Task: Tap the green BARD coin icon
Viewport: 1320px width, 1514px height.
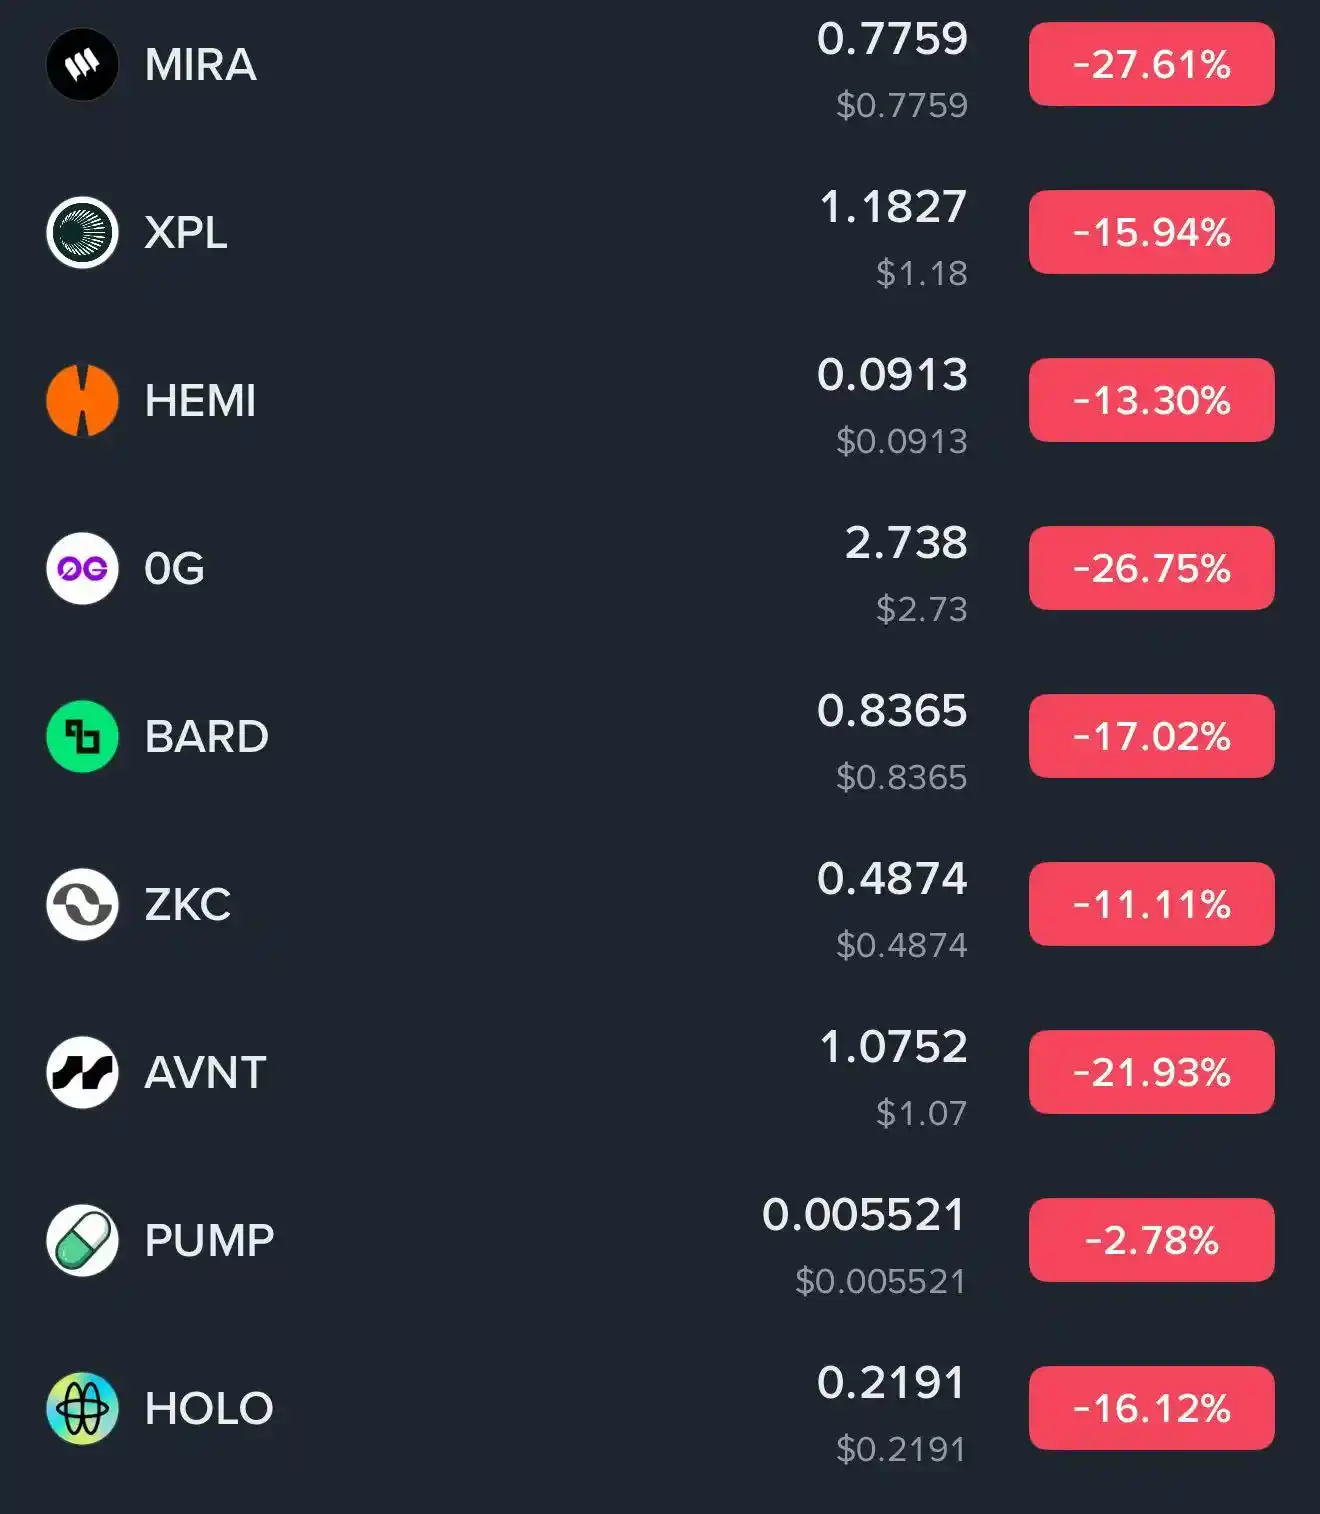Action: (x=82, y=737)
